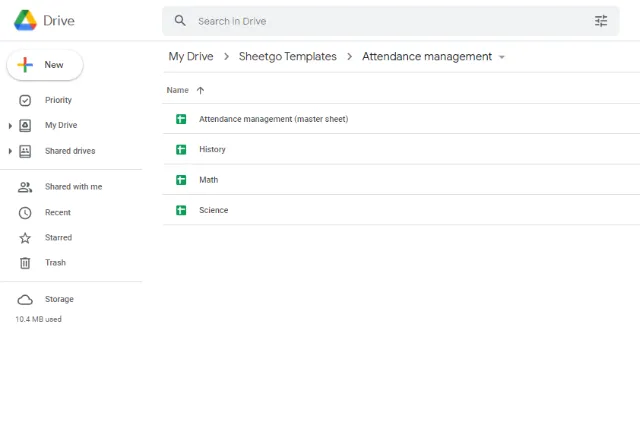Expand the Shared drives tree arrow

pyautogui.click(x=10, y=151)
